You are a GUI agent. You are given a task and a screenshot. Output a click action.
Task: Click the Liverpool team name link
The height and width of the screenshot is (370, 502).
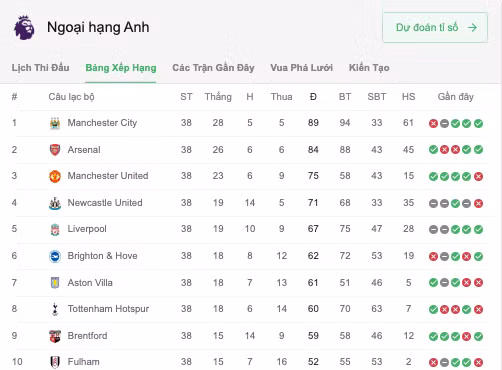[x=87, y=229]
